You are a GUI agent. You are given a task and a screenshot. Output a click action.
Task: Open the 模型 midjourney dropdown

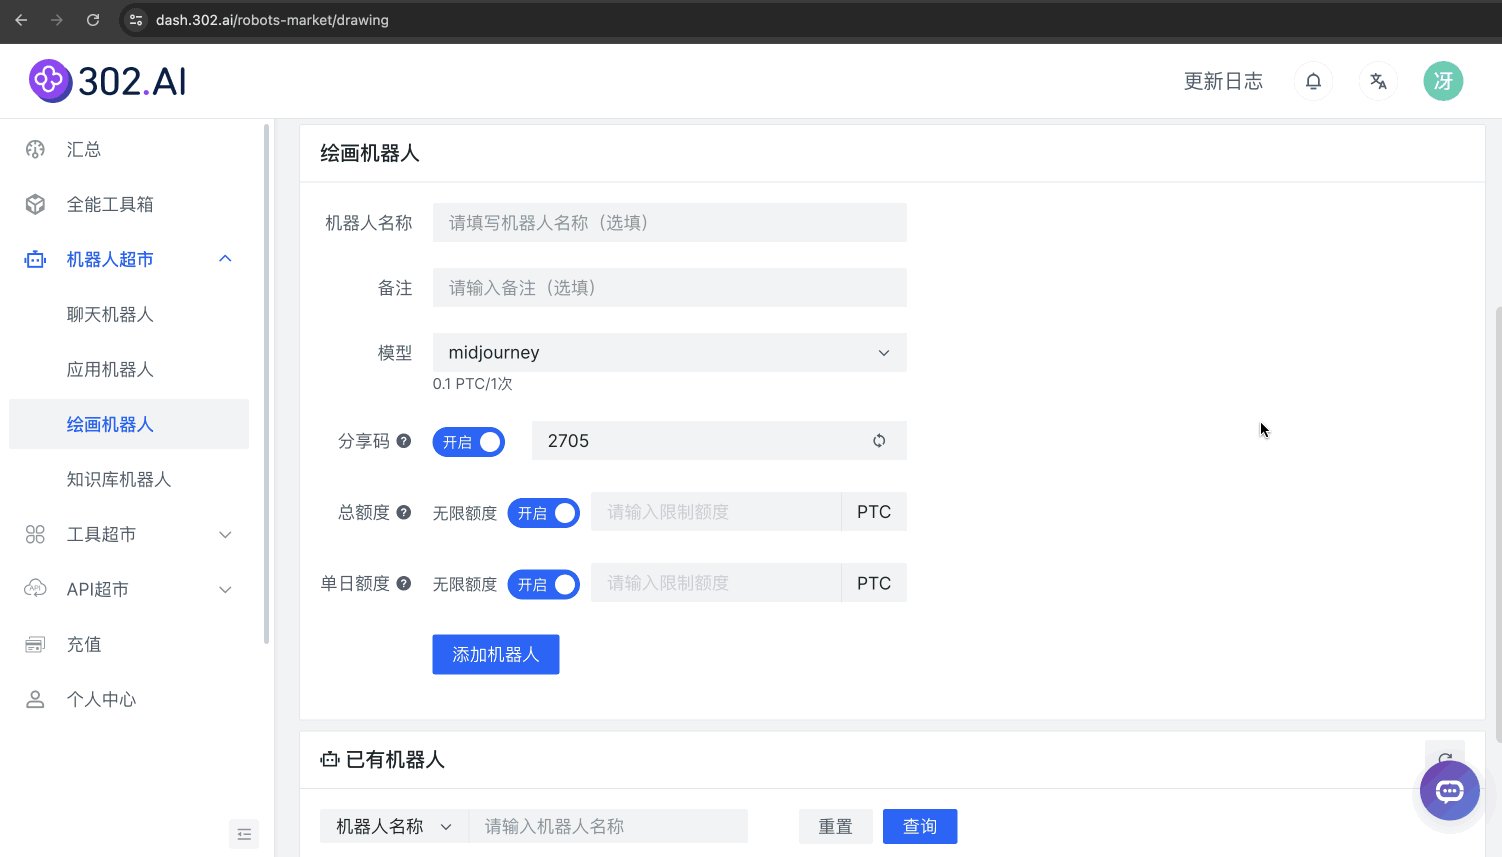(x=669, y=352)
